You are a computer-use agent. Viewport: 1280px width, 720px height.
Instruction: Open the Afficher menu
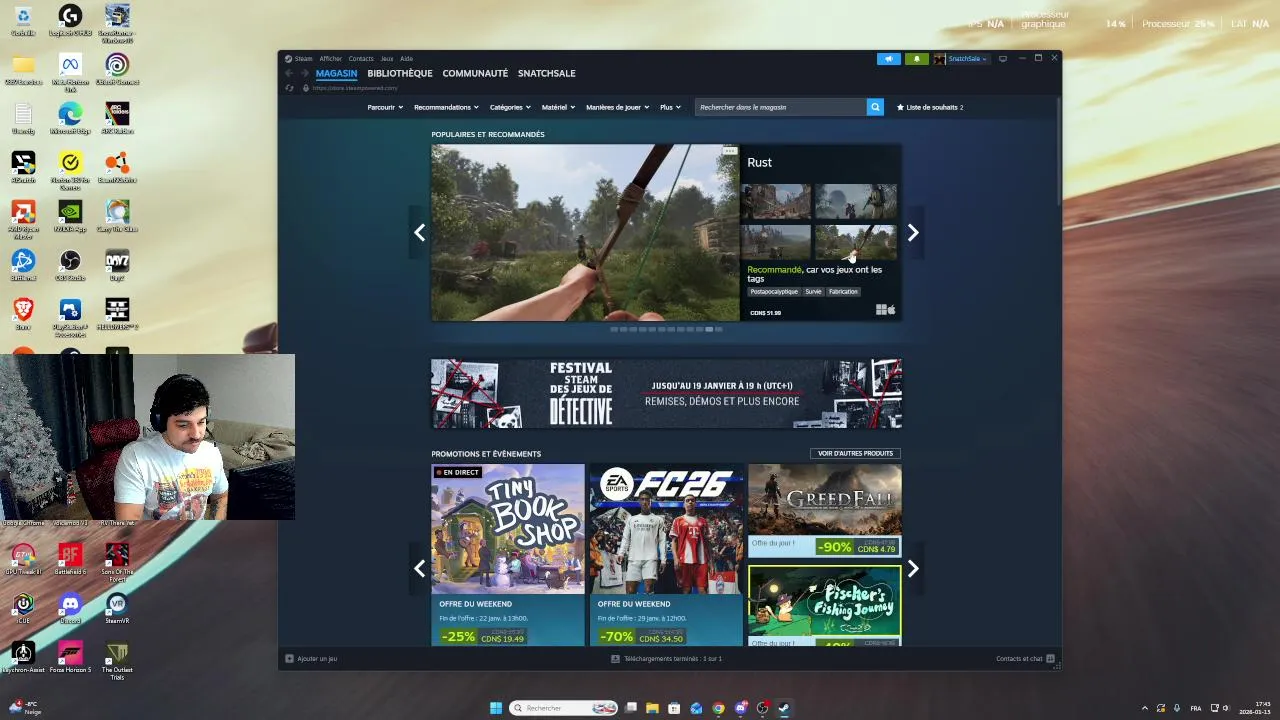(331, 59)
